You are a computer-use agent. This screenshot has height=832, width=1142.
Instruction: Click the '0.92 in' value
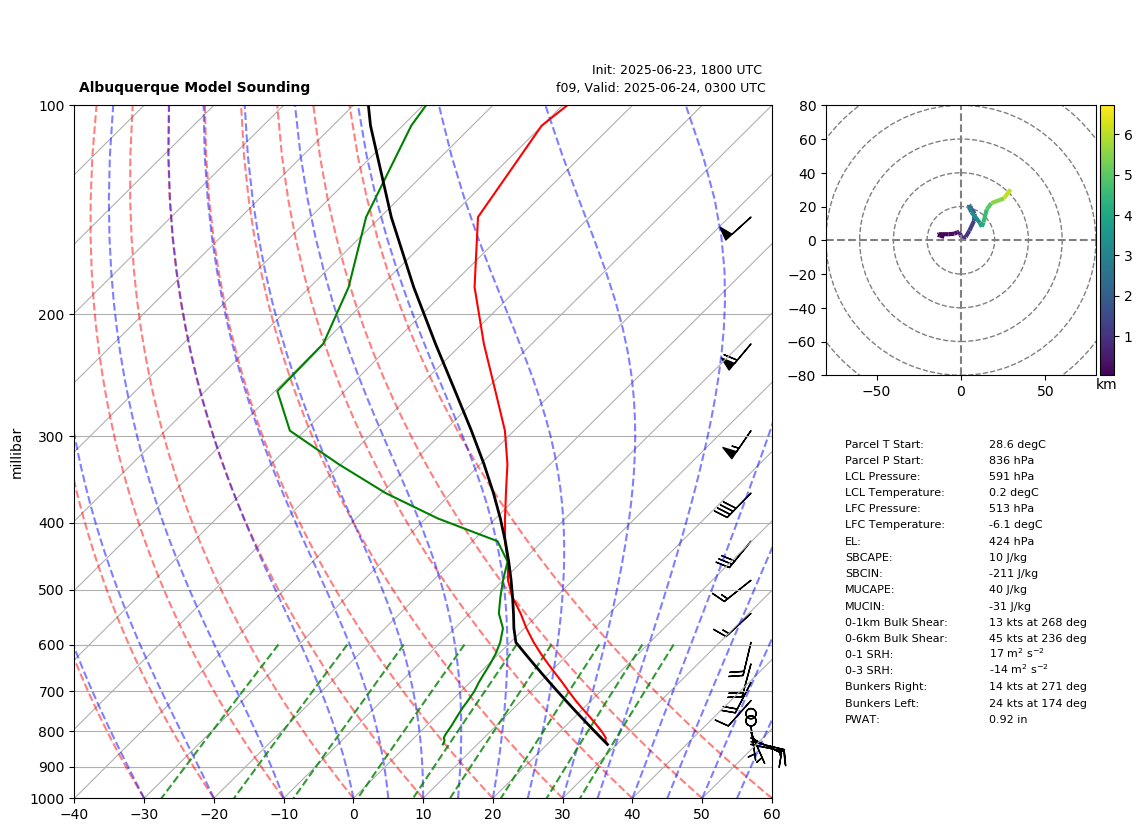[1008, 719]
